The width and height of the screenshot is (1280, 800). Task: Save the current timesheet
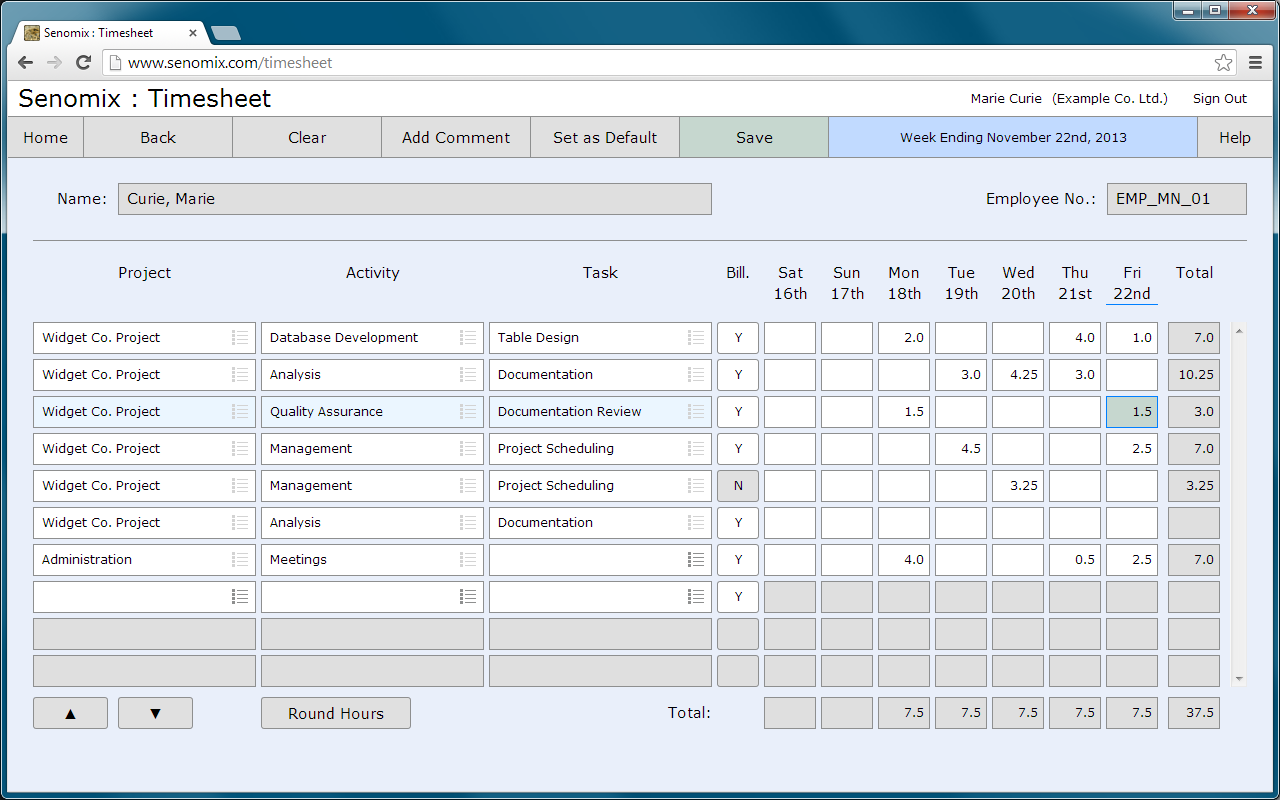click(753, 137)
